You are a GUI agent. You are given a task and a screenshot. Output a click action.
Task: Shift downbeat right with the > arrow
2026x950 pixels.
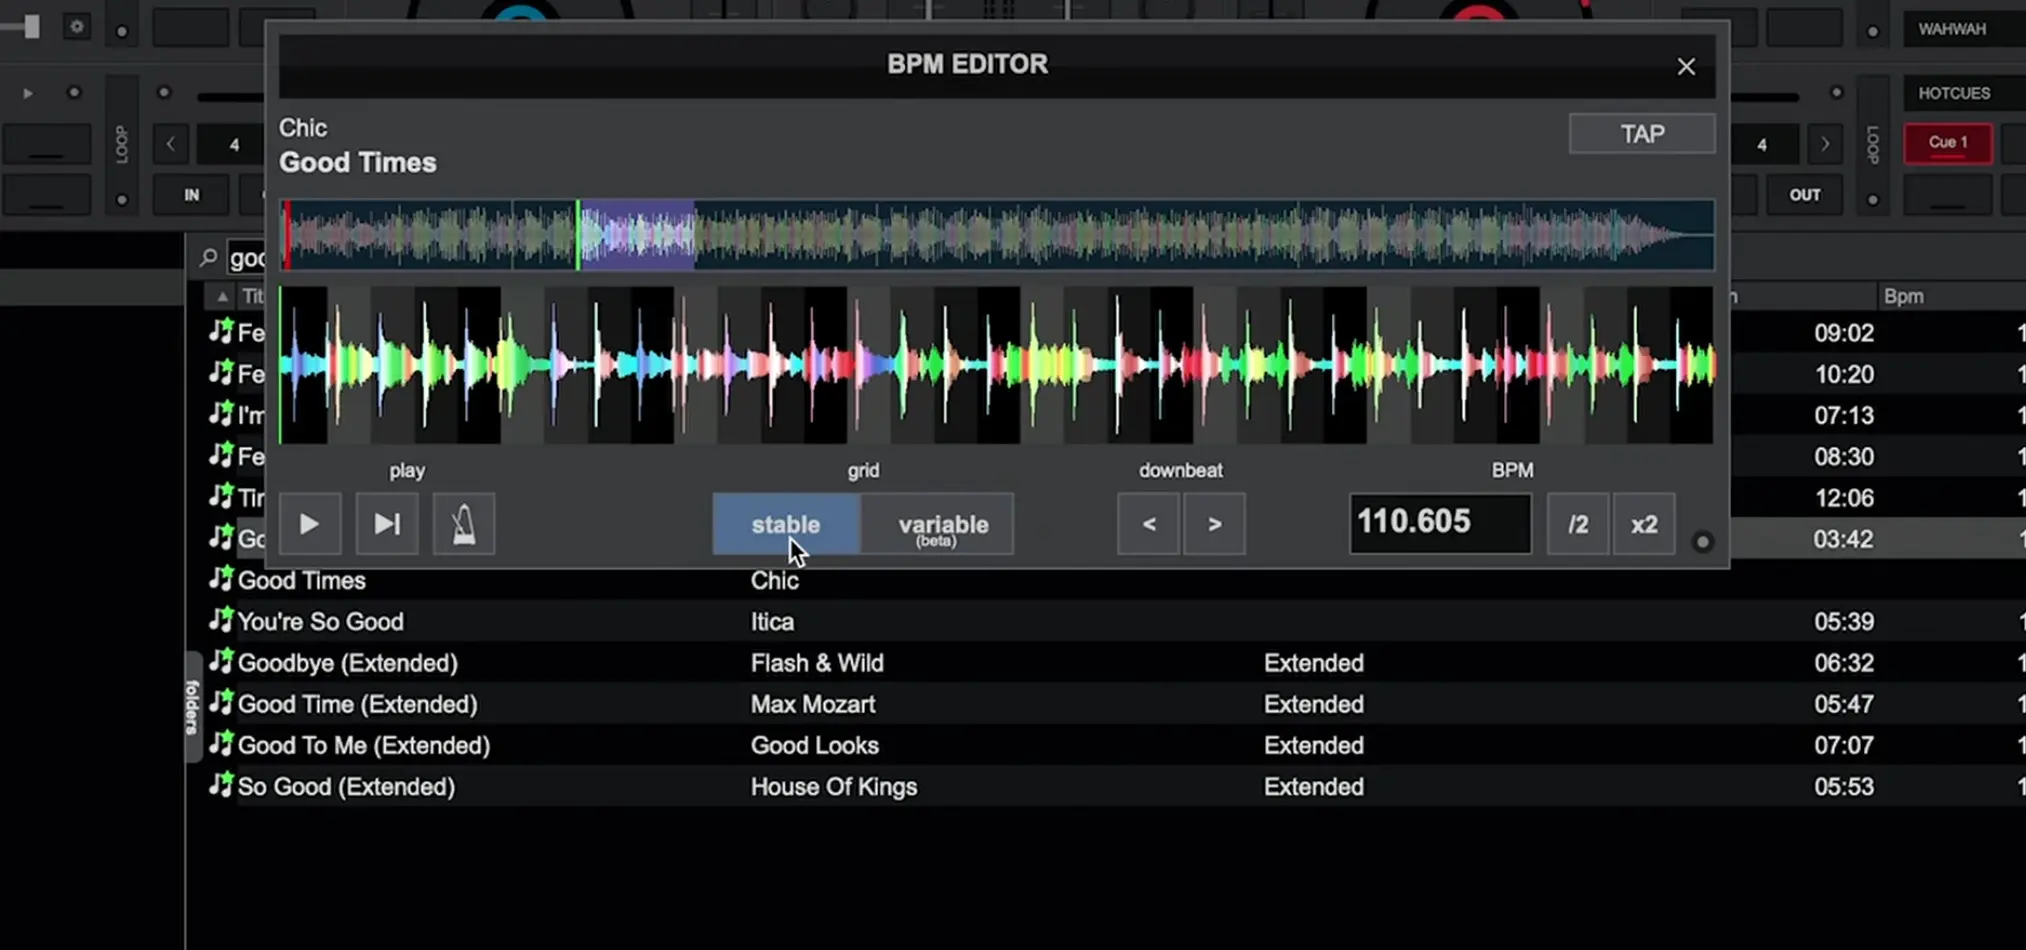[1214, 524]
